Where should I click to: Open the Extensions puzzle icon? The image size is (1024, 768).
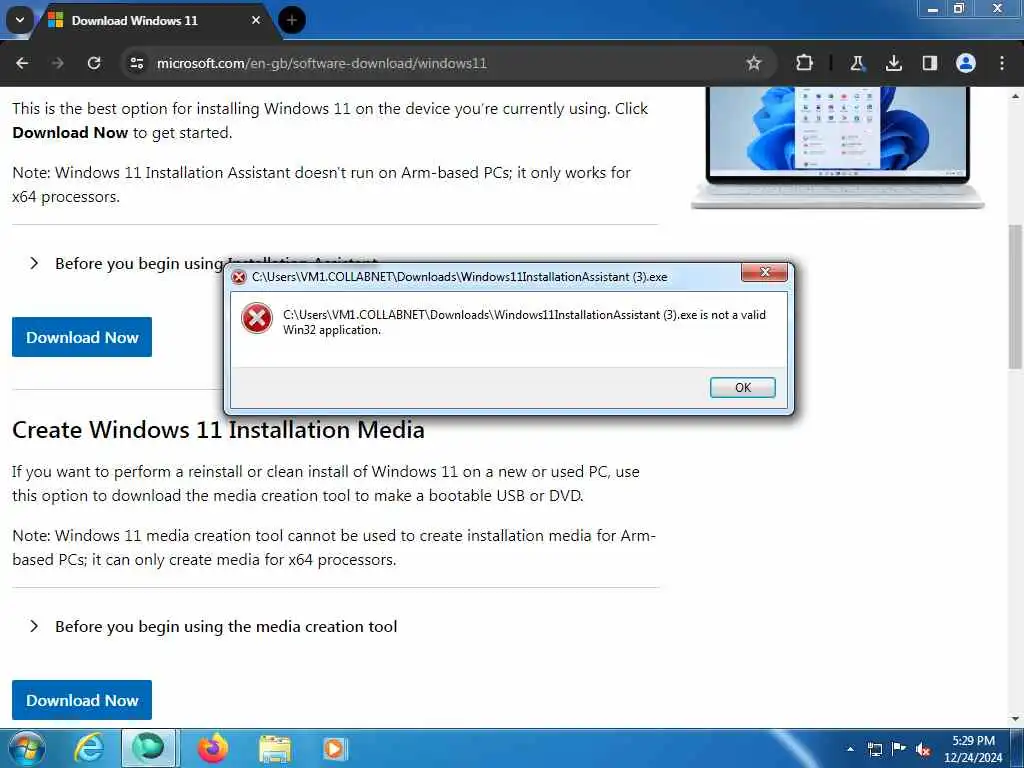click(x=805, y=63)
